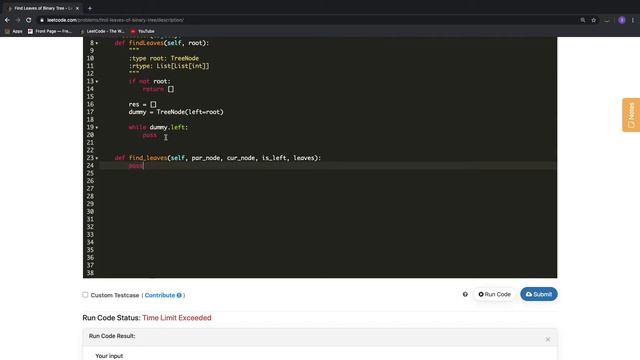This screenshot has height=360, width=640.
Task: Open a new tab with the plus button
Action: (x=90, y=8)
